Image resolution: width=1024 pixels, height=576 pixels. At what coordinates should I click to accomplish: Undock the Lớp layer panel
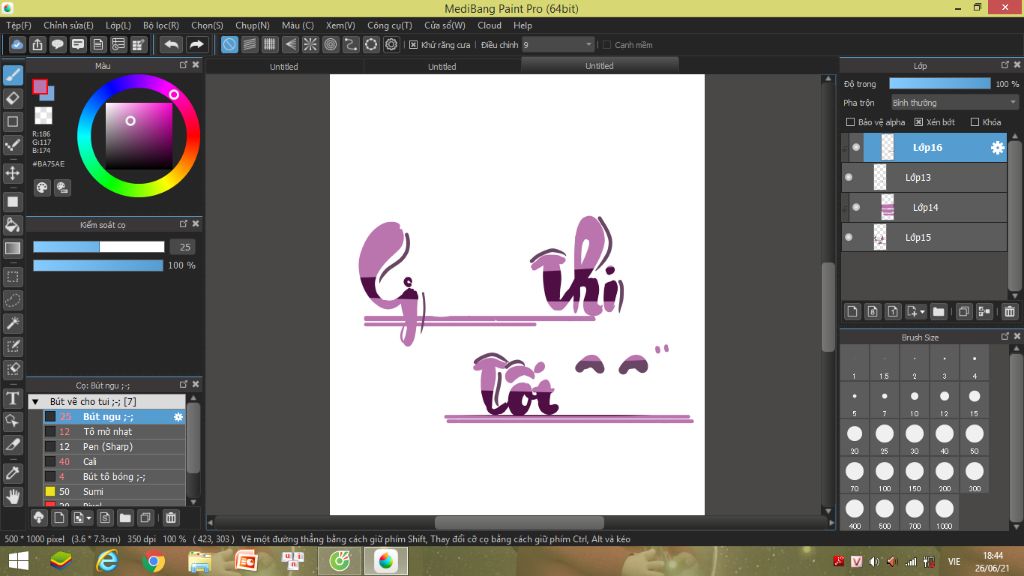1004,65
